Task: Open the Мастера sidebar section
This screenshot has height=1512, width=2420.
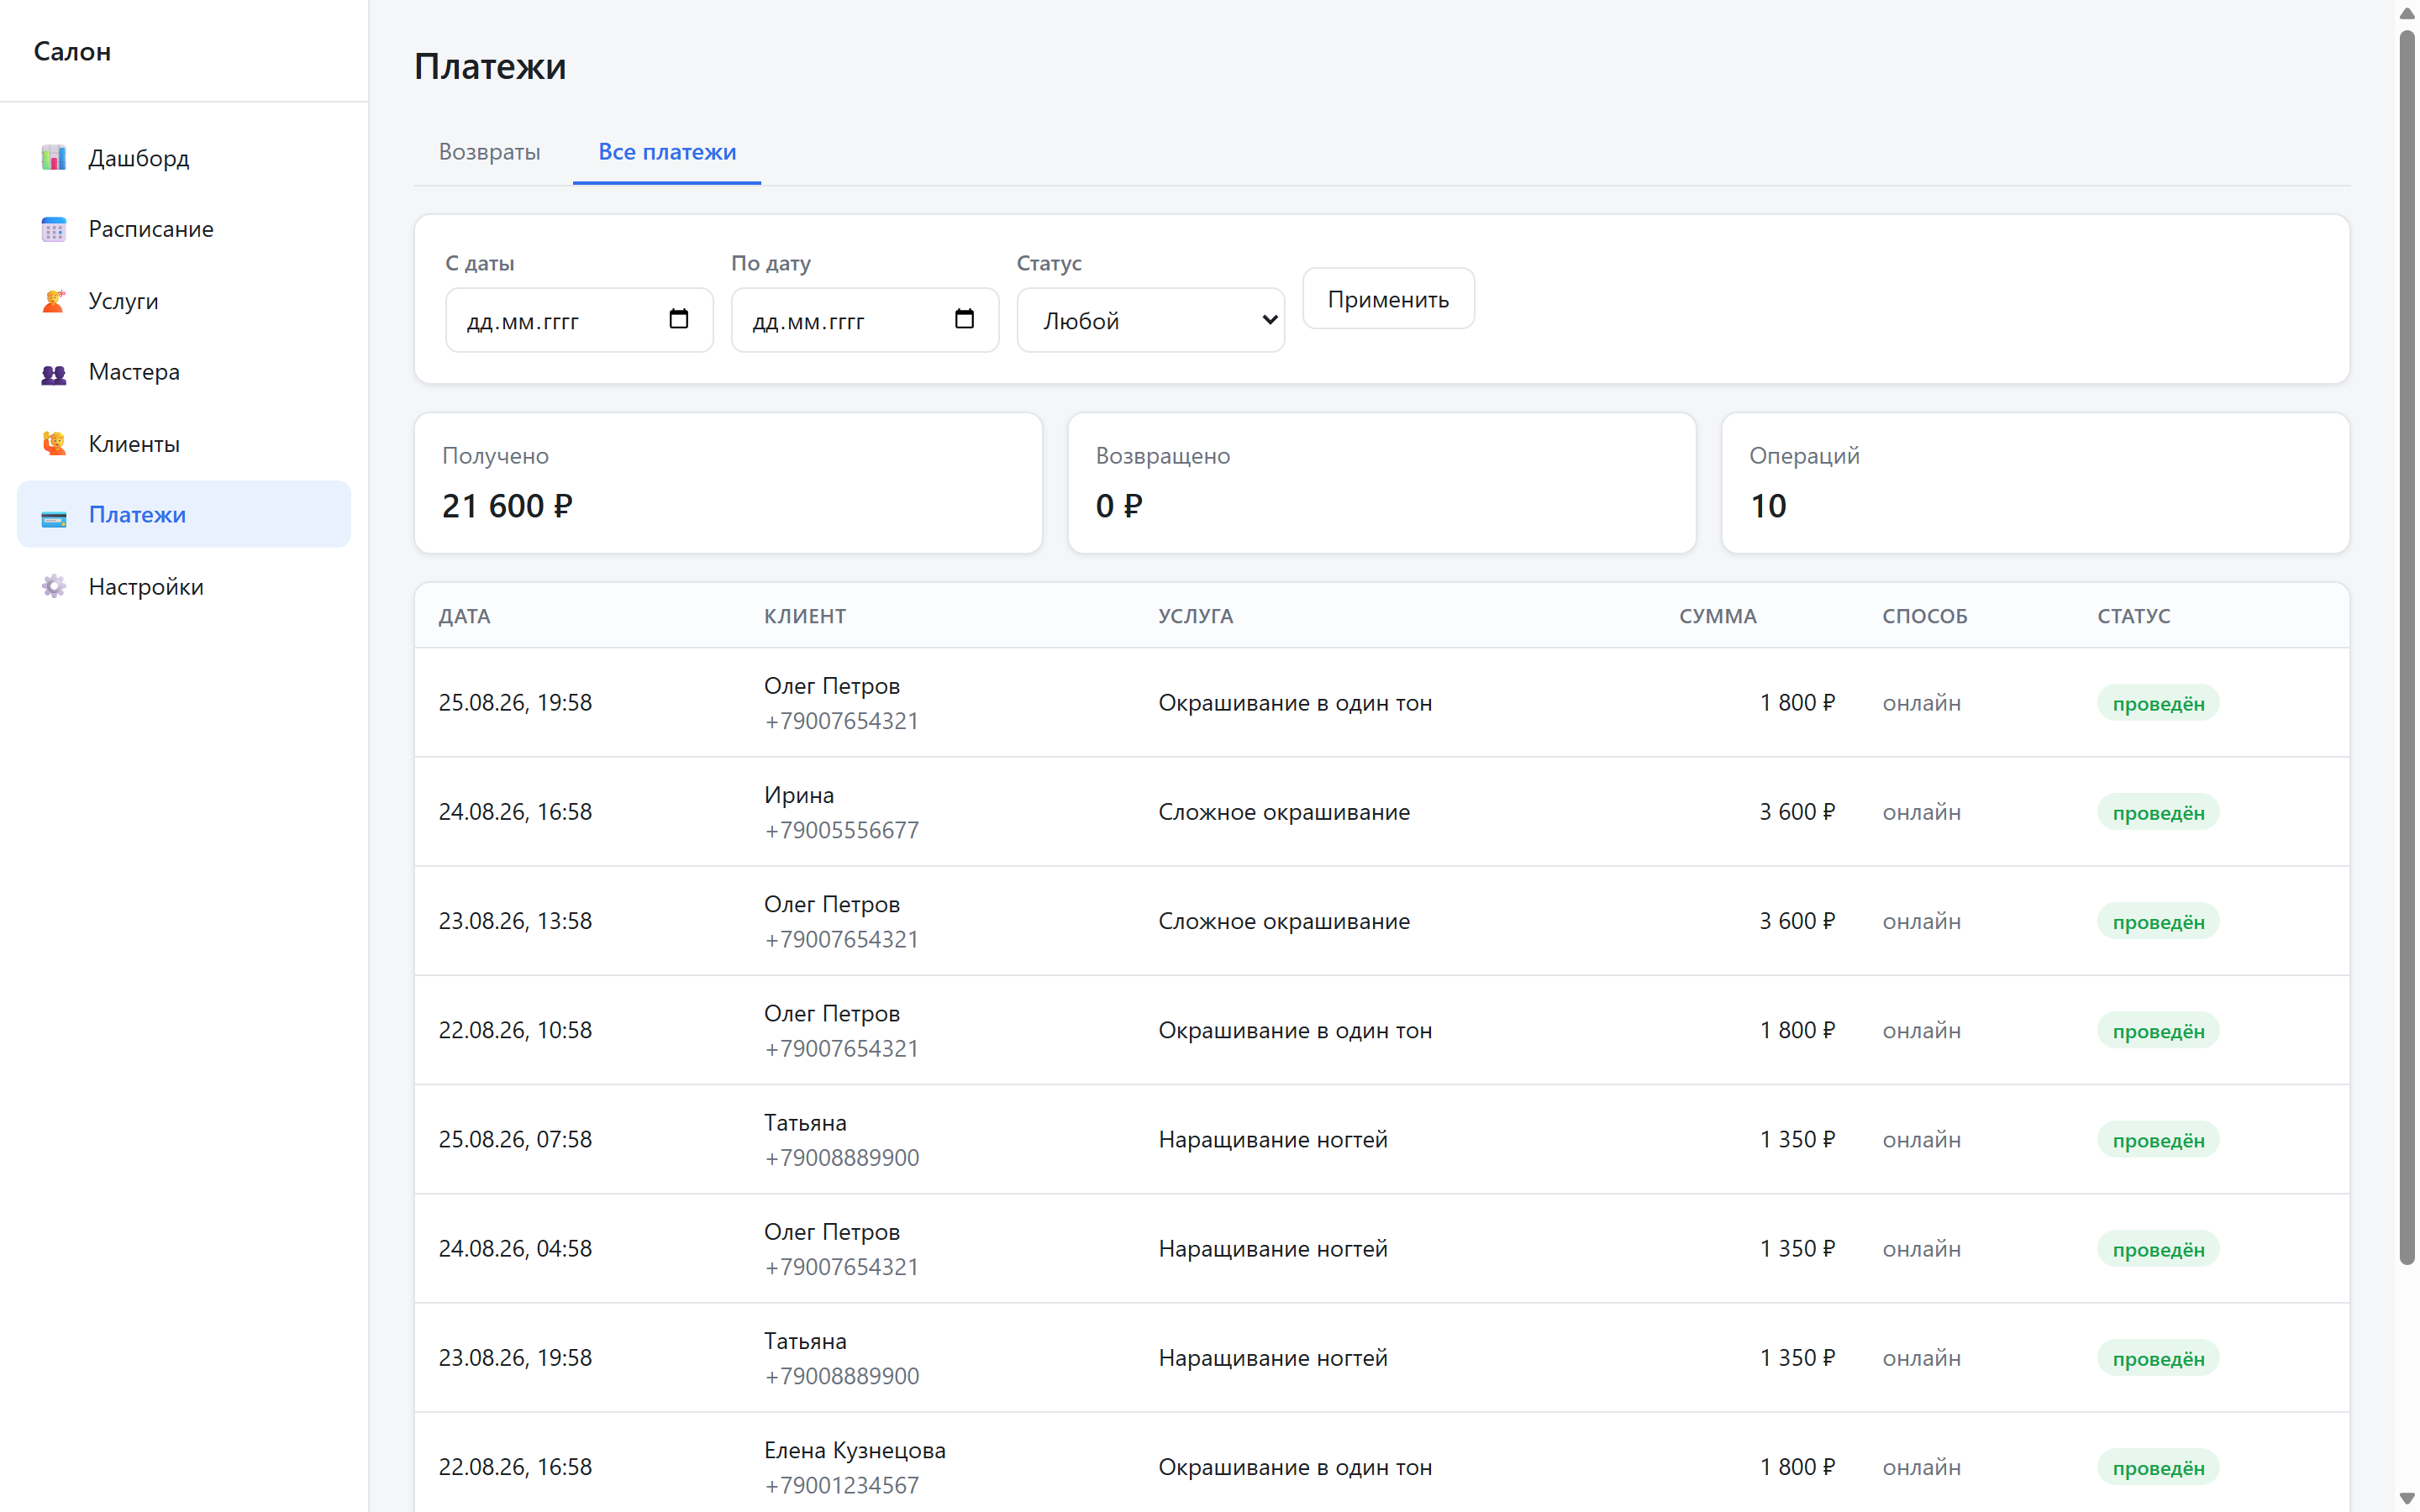Action: pos(184,372)
